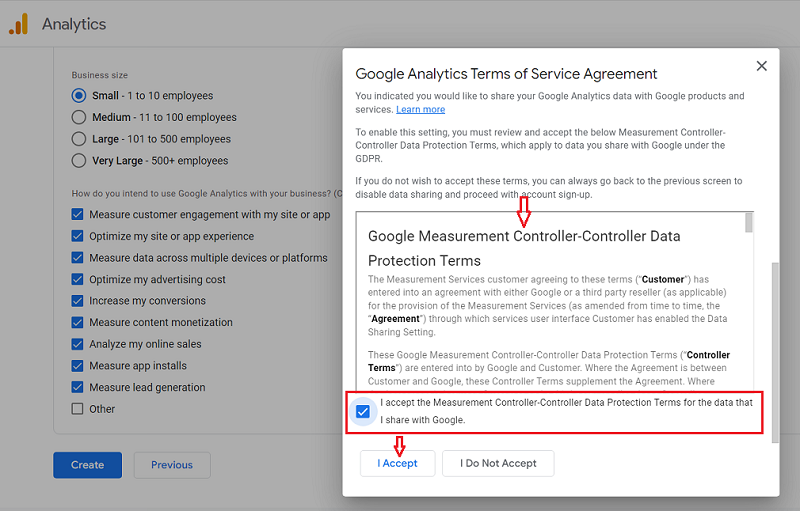Toggle Measure data across multiple devices
Screen dimensions: 800x511
click(x=77, y=258)
